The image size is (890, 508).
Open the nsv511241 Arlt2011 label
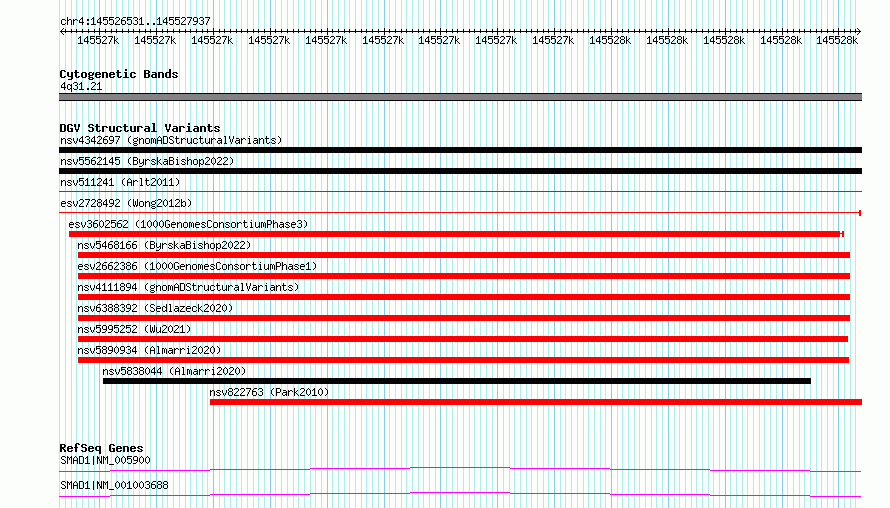pyautogui.click(x=120, y=182)
